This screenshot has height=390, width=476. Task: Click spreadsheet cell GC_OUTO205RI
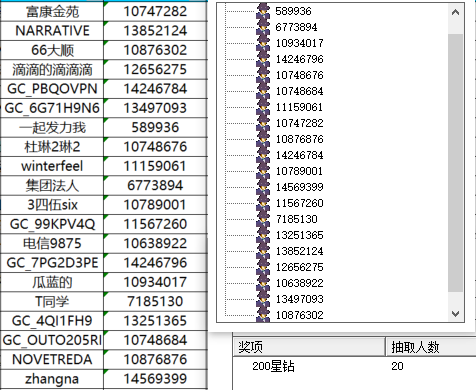(52, 340)
